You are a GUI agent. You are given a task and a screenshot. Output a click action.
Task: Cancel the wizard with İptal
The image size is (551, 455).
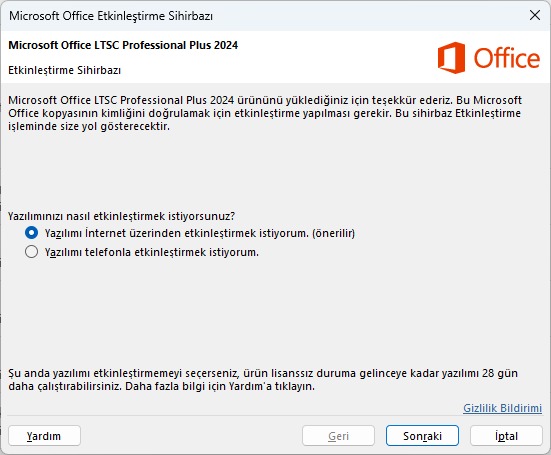point(506,436)
